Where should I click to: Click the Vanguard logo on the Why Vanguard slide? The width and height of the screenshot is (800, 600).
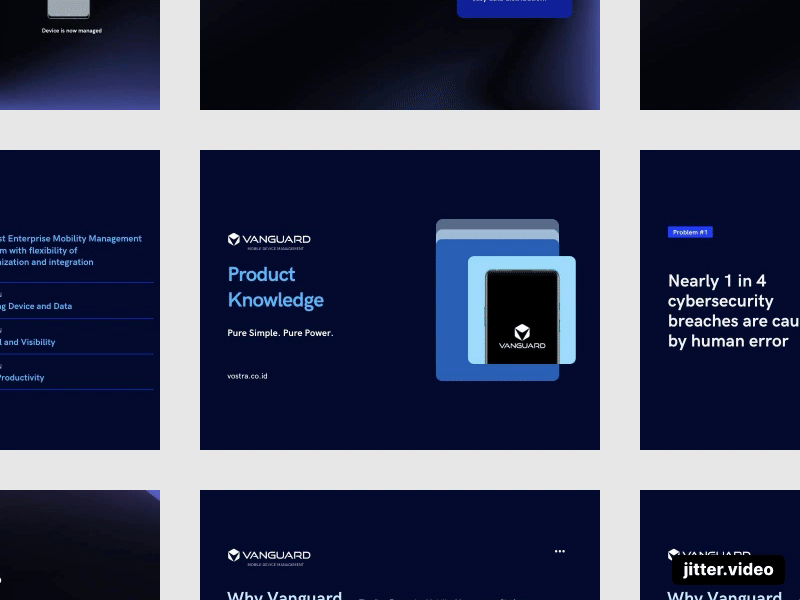click(x=268, y=556)
